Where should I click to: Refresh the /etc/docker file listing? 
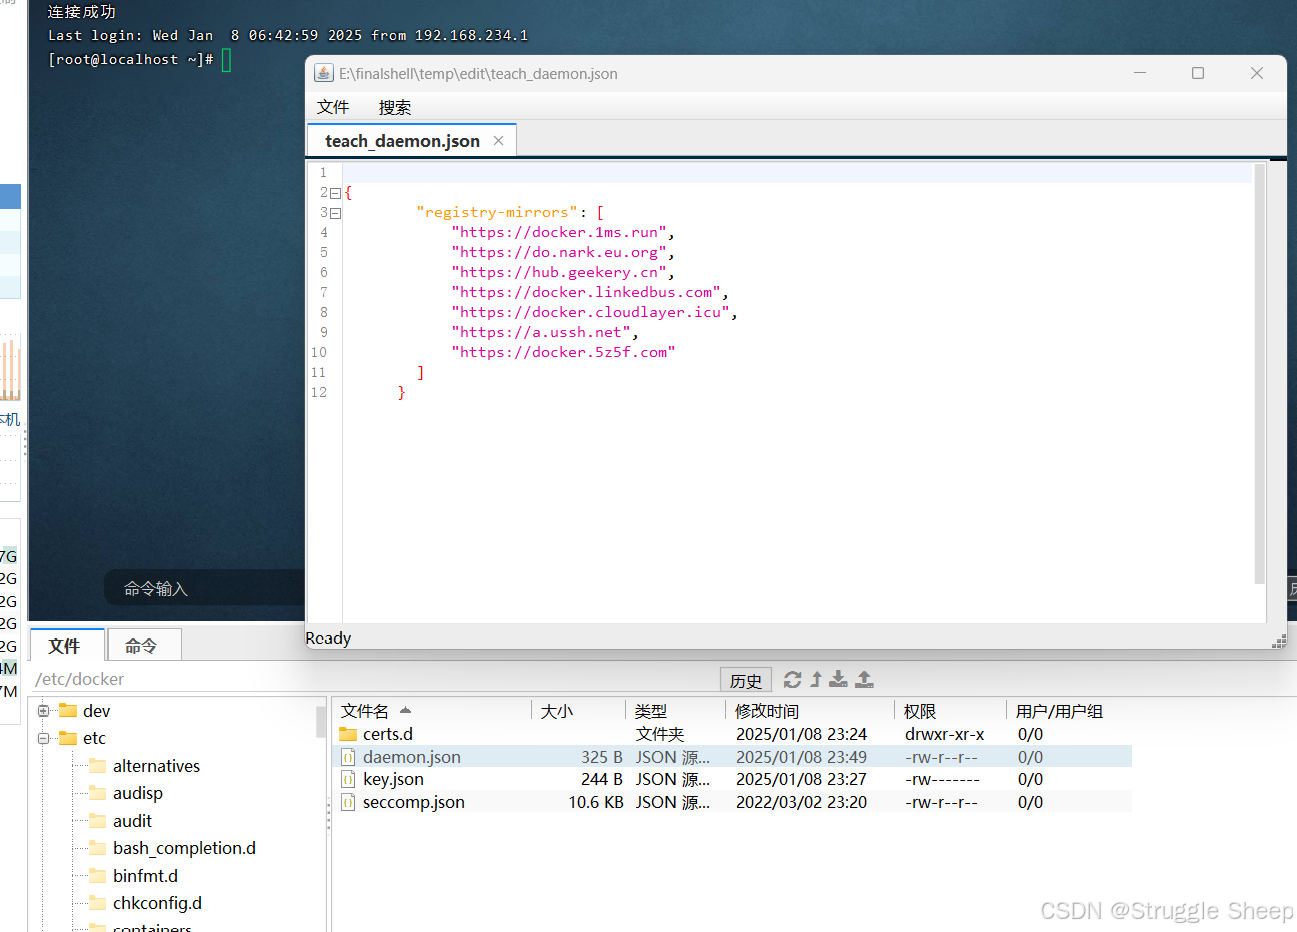[x=792, y=680]
